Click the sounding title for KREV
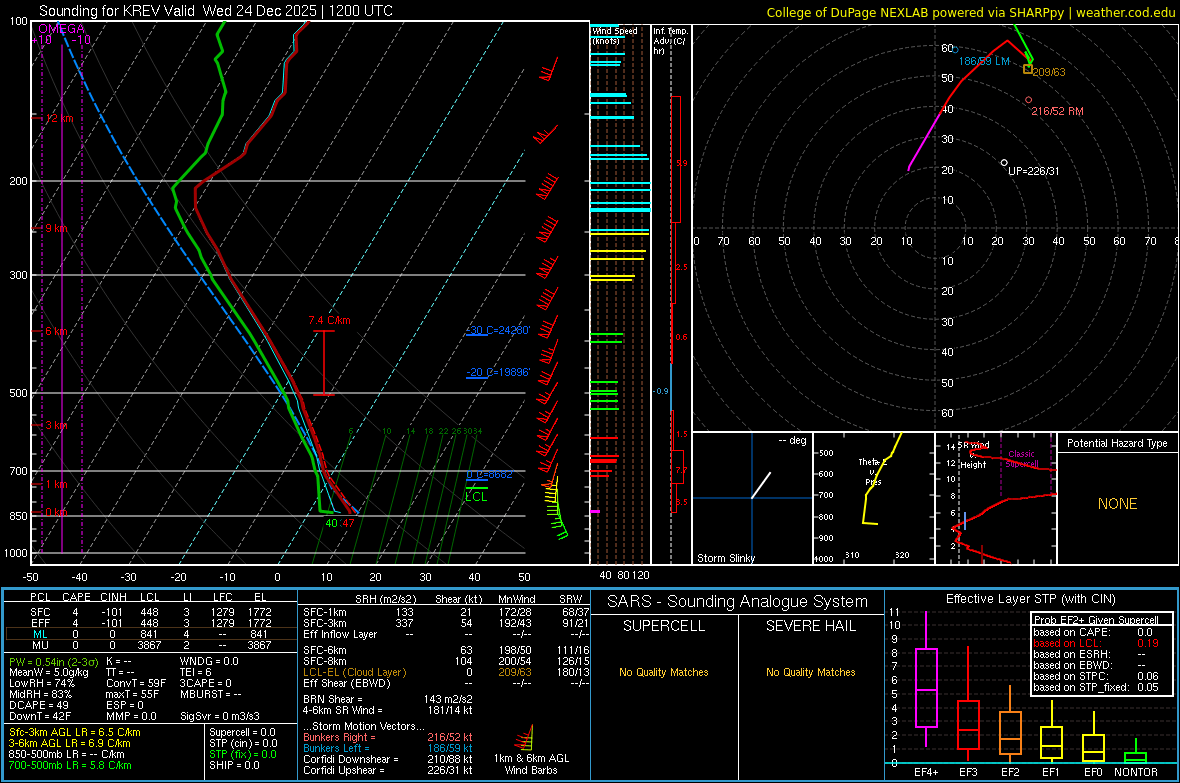 pyautogui.click(x=215, y=11)
